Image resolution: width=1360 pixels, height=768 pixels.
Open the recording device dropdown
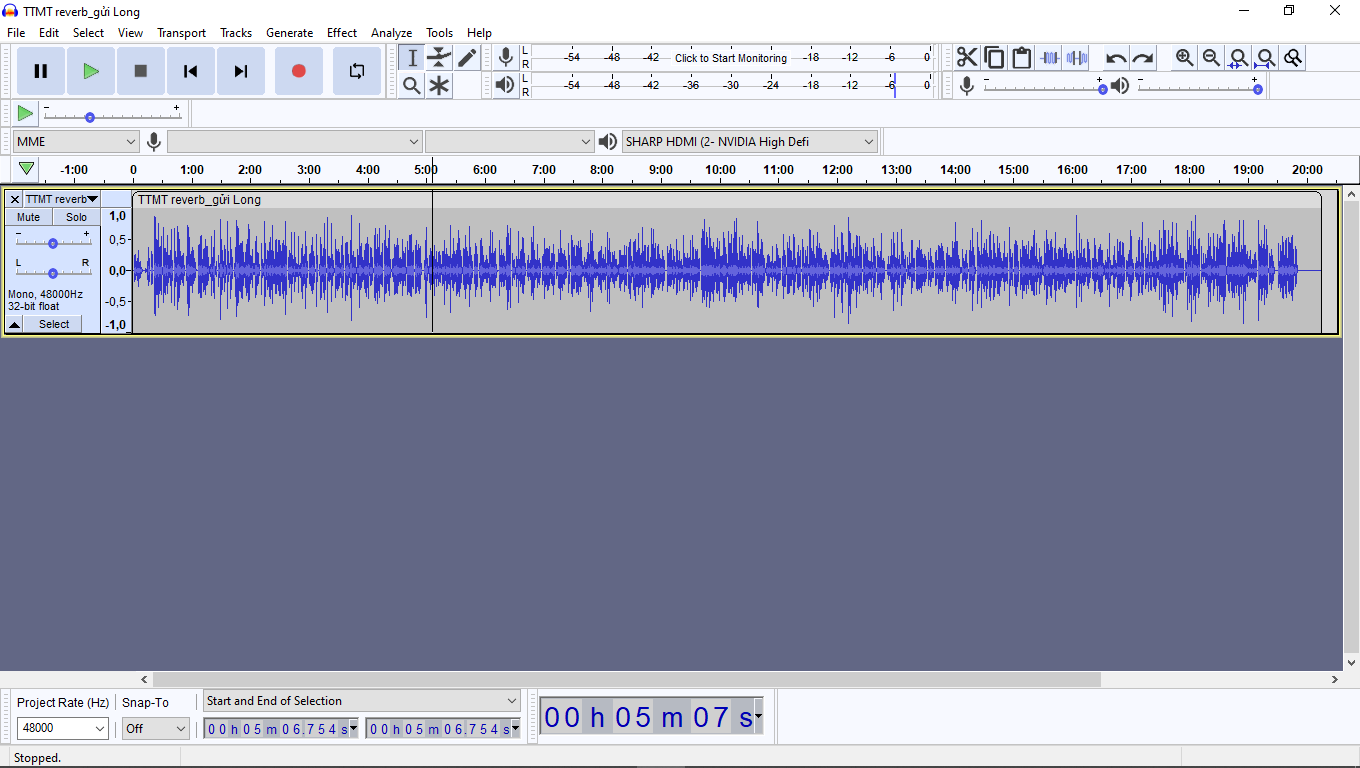point(295,141)
